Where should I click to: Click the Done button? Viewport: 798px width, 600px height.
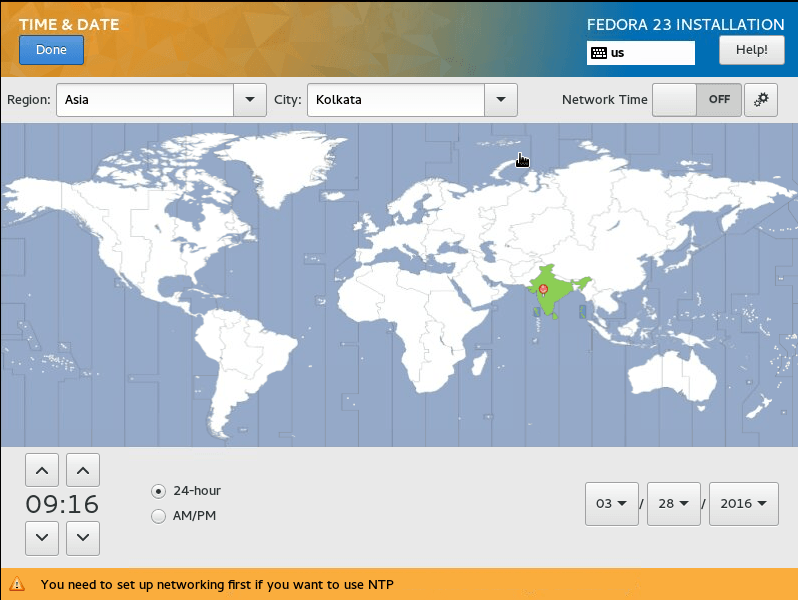point(51,50)
